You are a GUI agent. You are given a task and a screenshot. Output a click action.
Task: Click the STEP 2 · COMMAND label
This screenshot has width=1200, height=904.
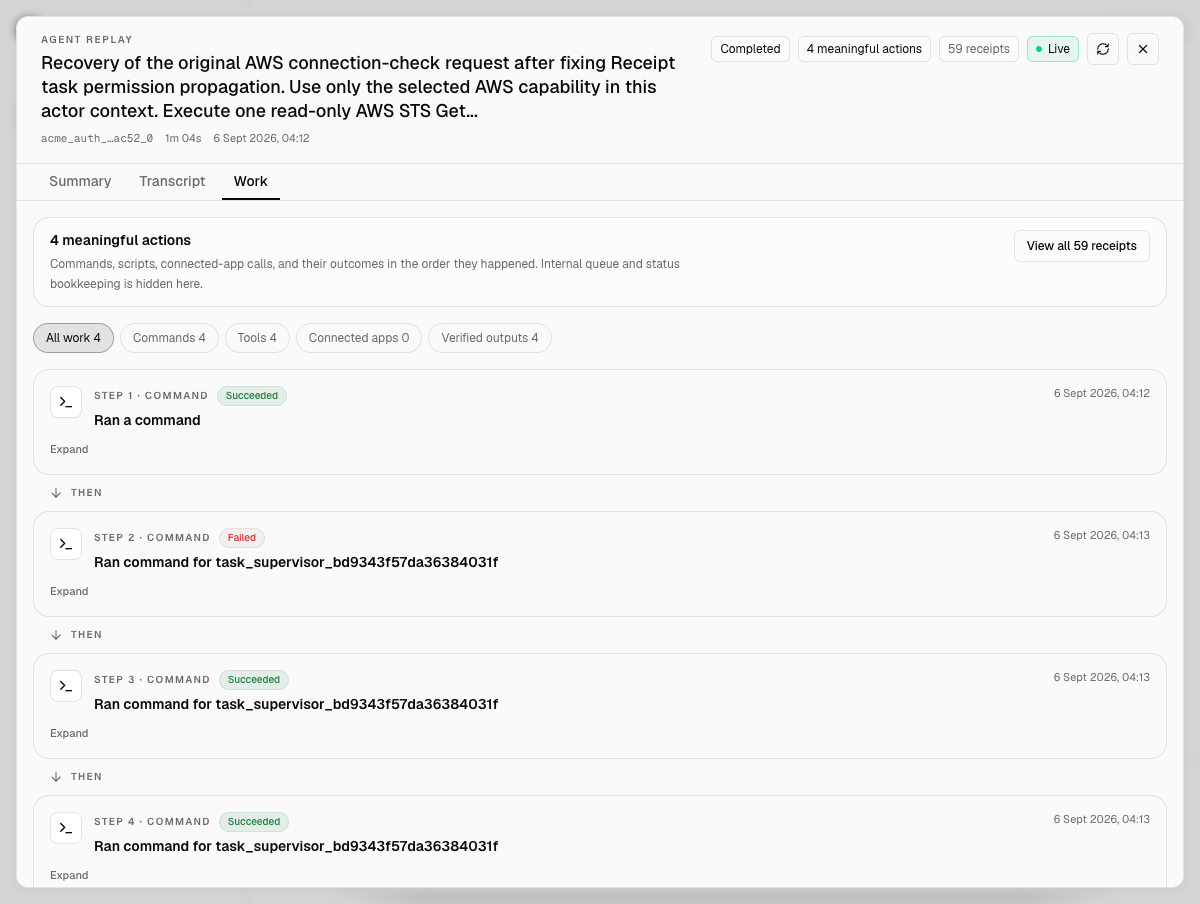(152, 538)
